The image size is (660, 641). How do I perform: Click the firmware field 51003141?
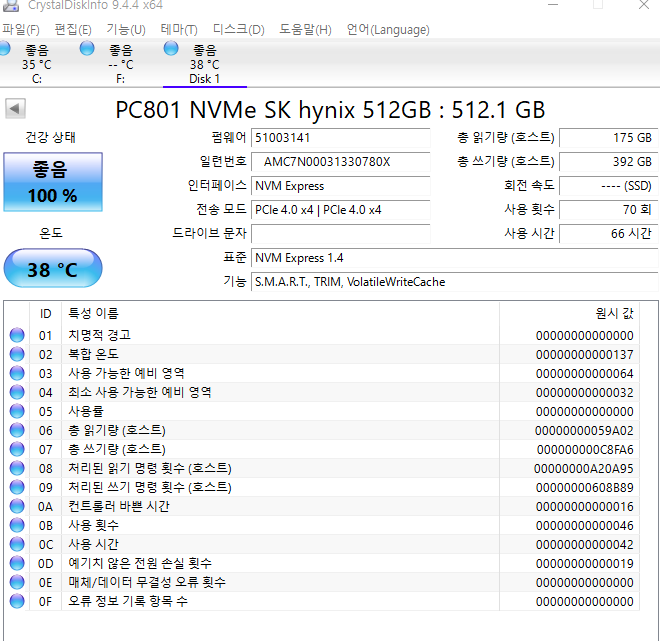(341, 138)
